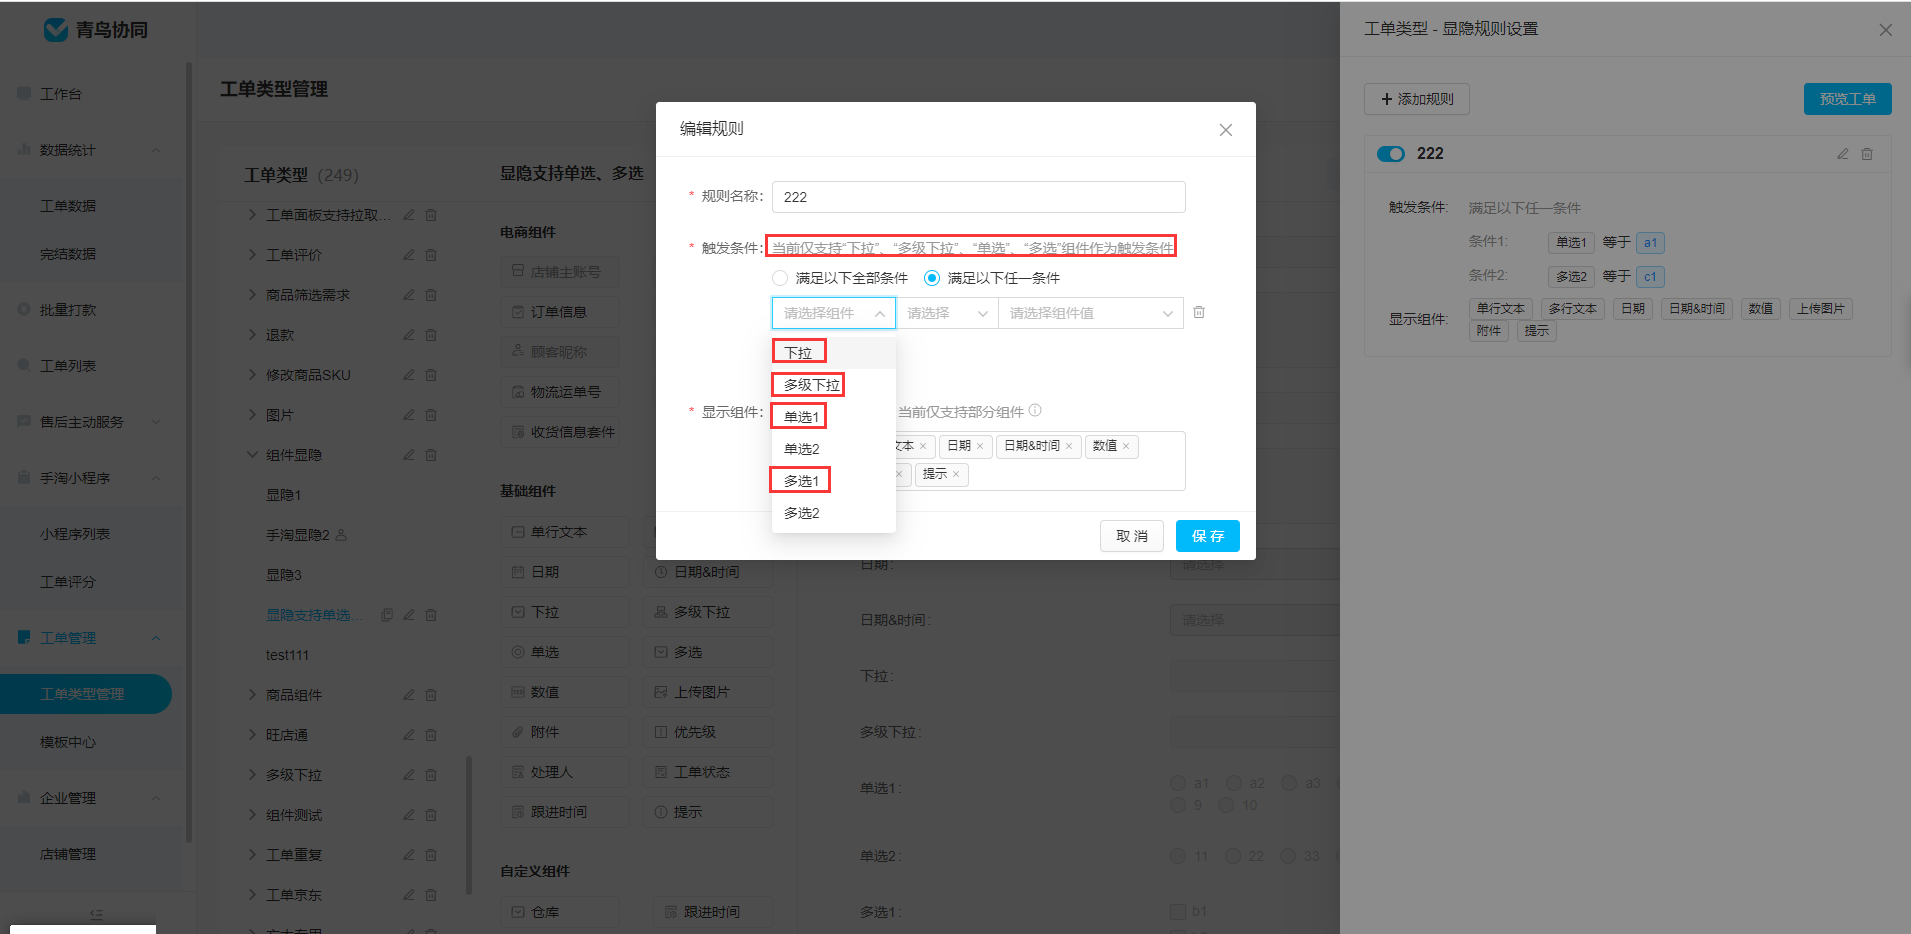Collapse the 数据统计 sidebar group
Image resolution: width=1911 pixels, height=934 pixels.
coord(156,150)
